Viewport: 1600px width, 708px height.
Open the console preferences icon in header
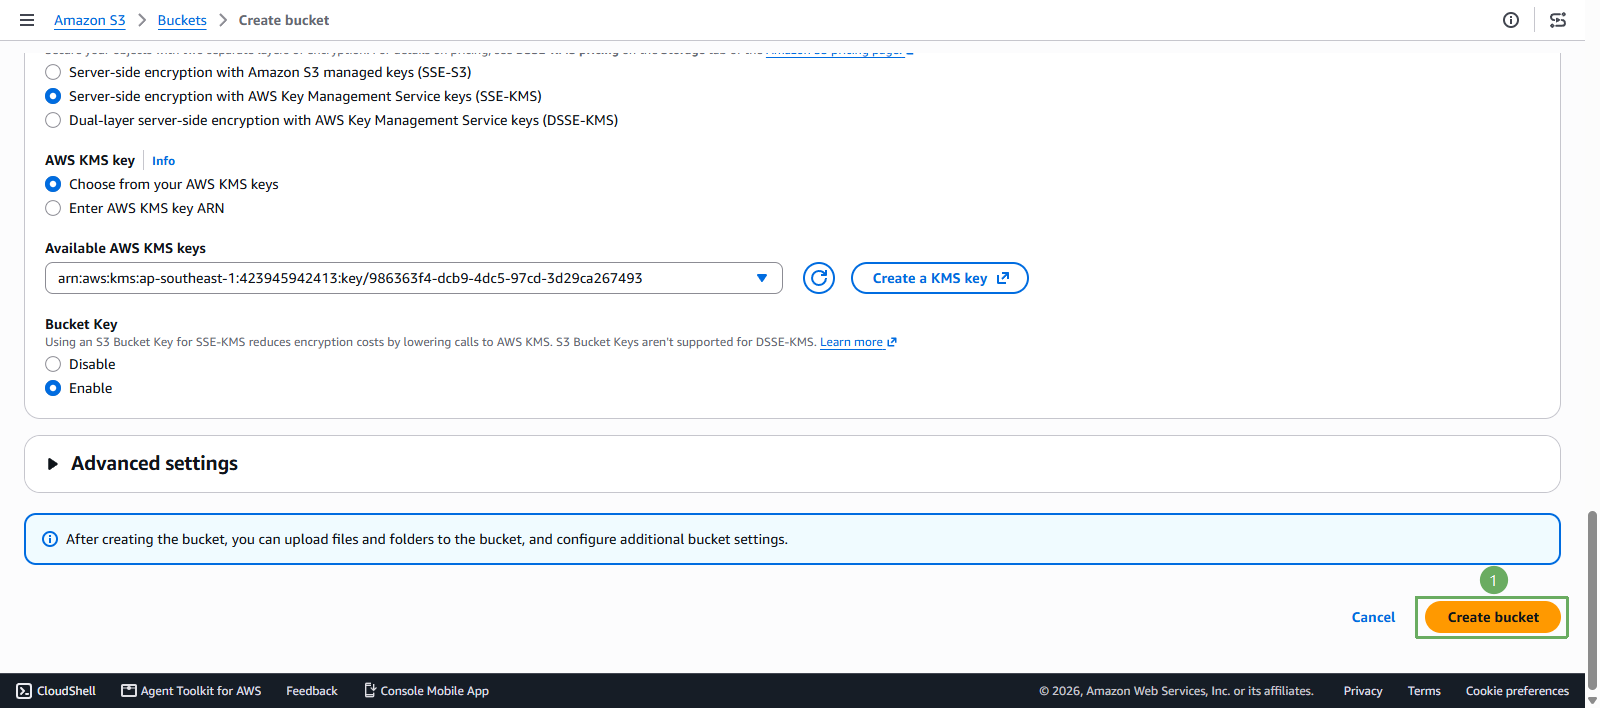(1558, 20)
